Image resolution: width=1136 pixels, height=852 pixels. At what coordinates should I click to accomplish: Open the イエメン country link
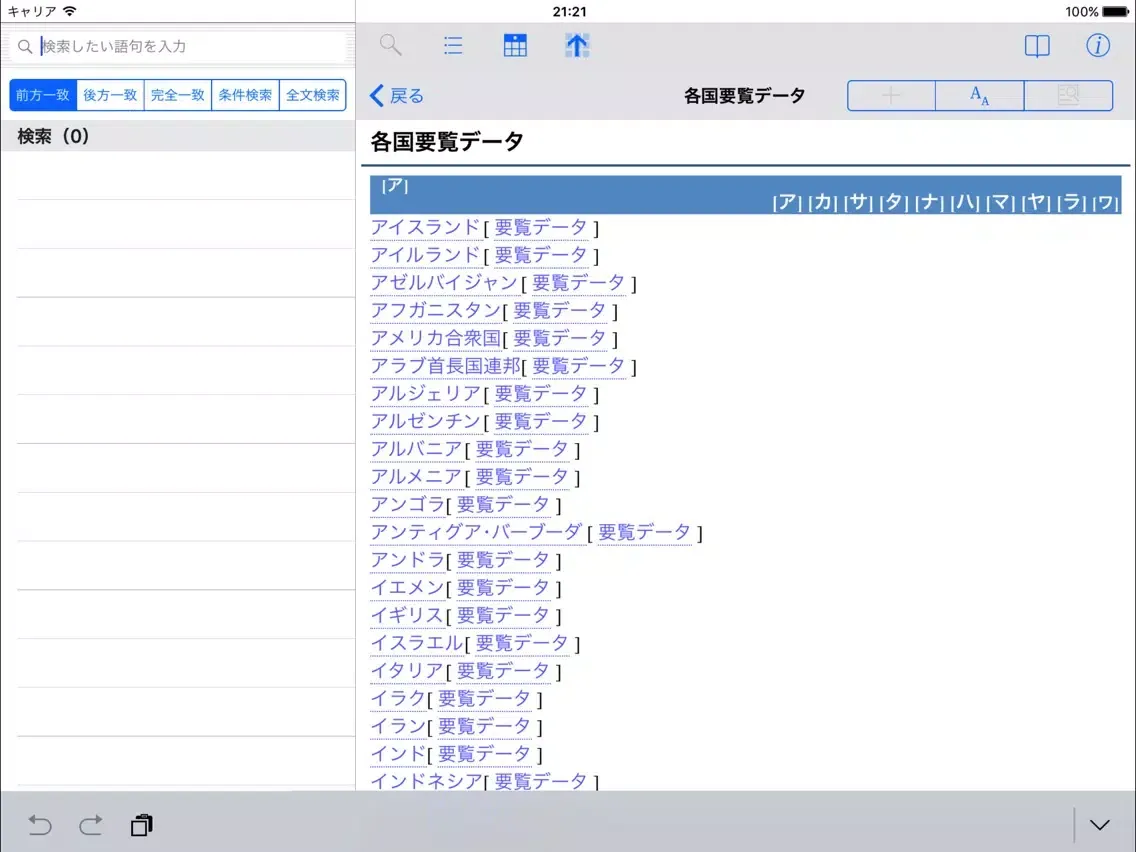tap(406, 588)
